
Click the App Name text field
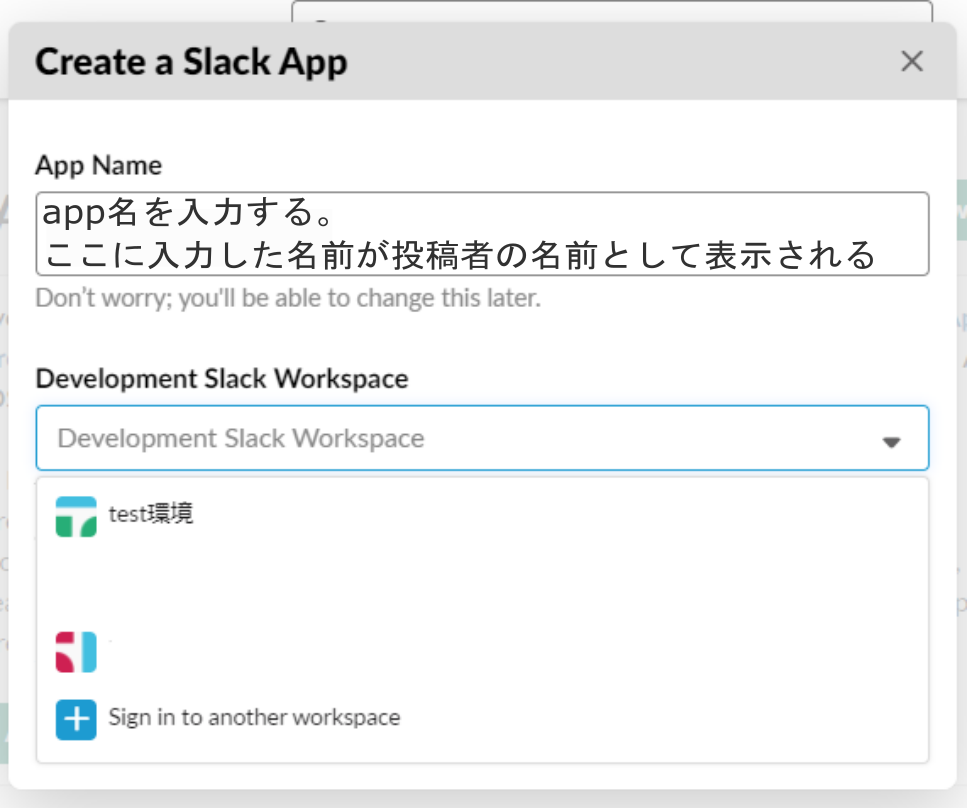[x=482, y=232]
